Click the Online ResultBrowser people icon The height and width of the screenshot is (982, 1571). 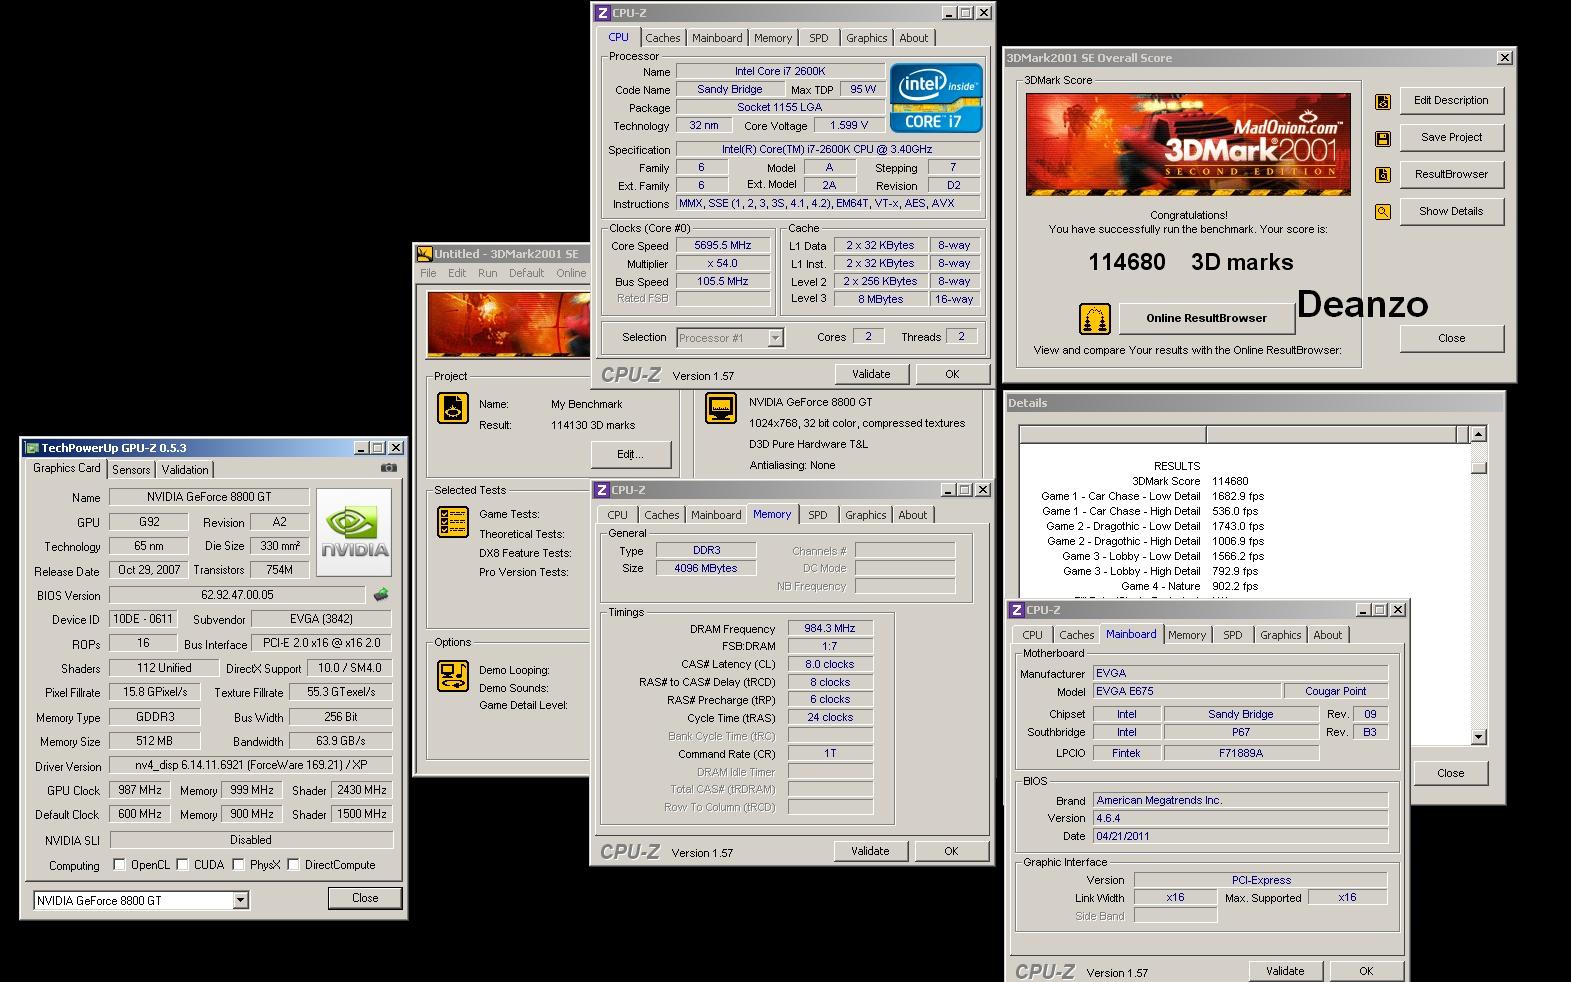tap(1095, 319)
